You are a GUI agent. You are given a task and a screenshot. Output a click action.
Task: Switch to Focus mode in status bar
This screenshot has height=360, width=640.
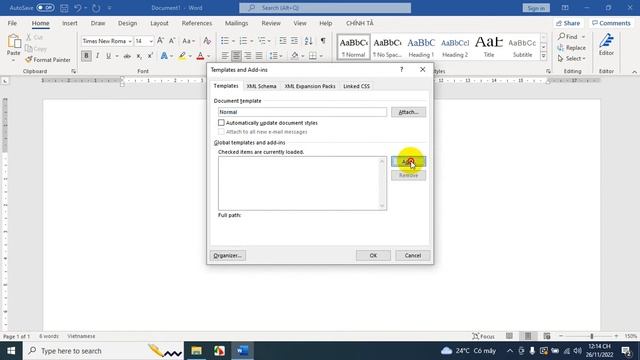pos(483,336)
